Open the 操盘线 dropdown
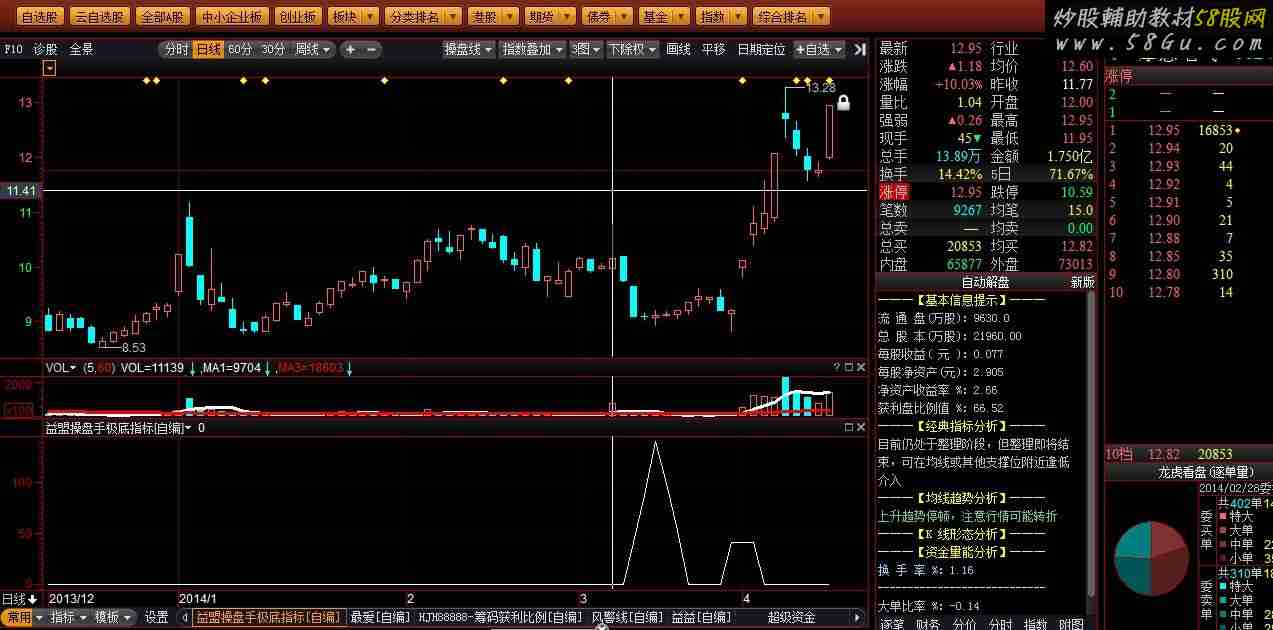This screenshot has width=1273, height=630. tap(469, 49)
